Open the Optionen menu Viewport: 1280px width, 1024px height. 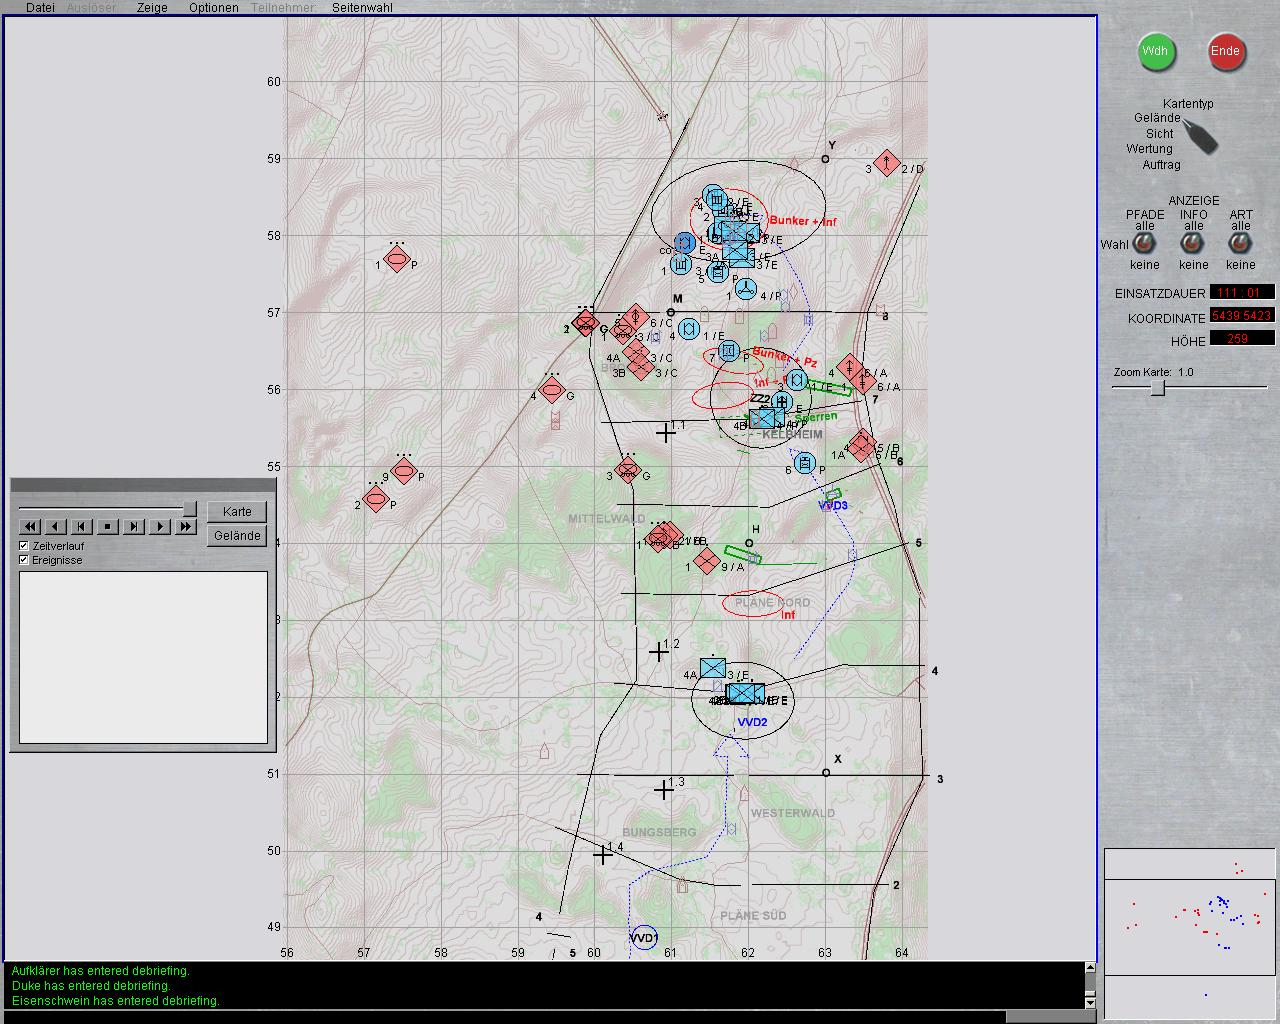[x=213, y=7]
